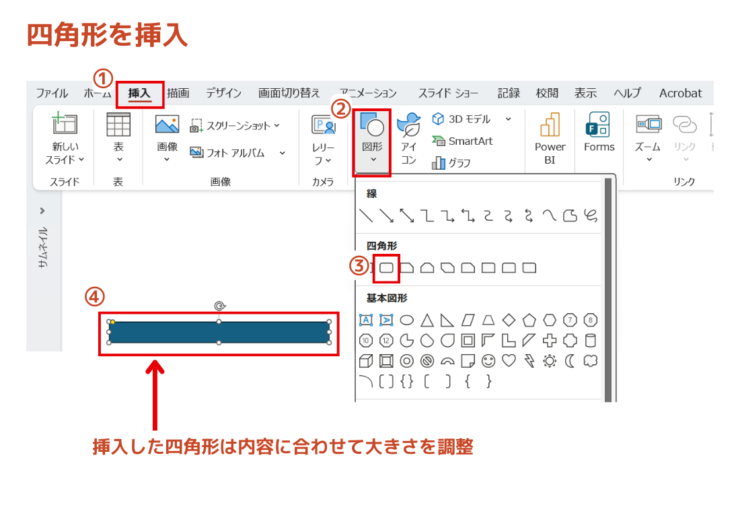Select the cylinder can shape
Screen dimensions: 740x505
tap(590, 340)
